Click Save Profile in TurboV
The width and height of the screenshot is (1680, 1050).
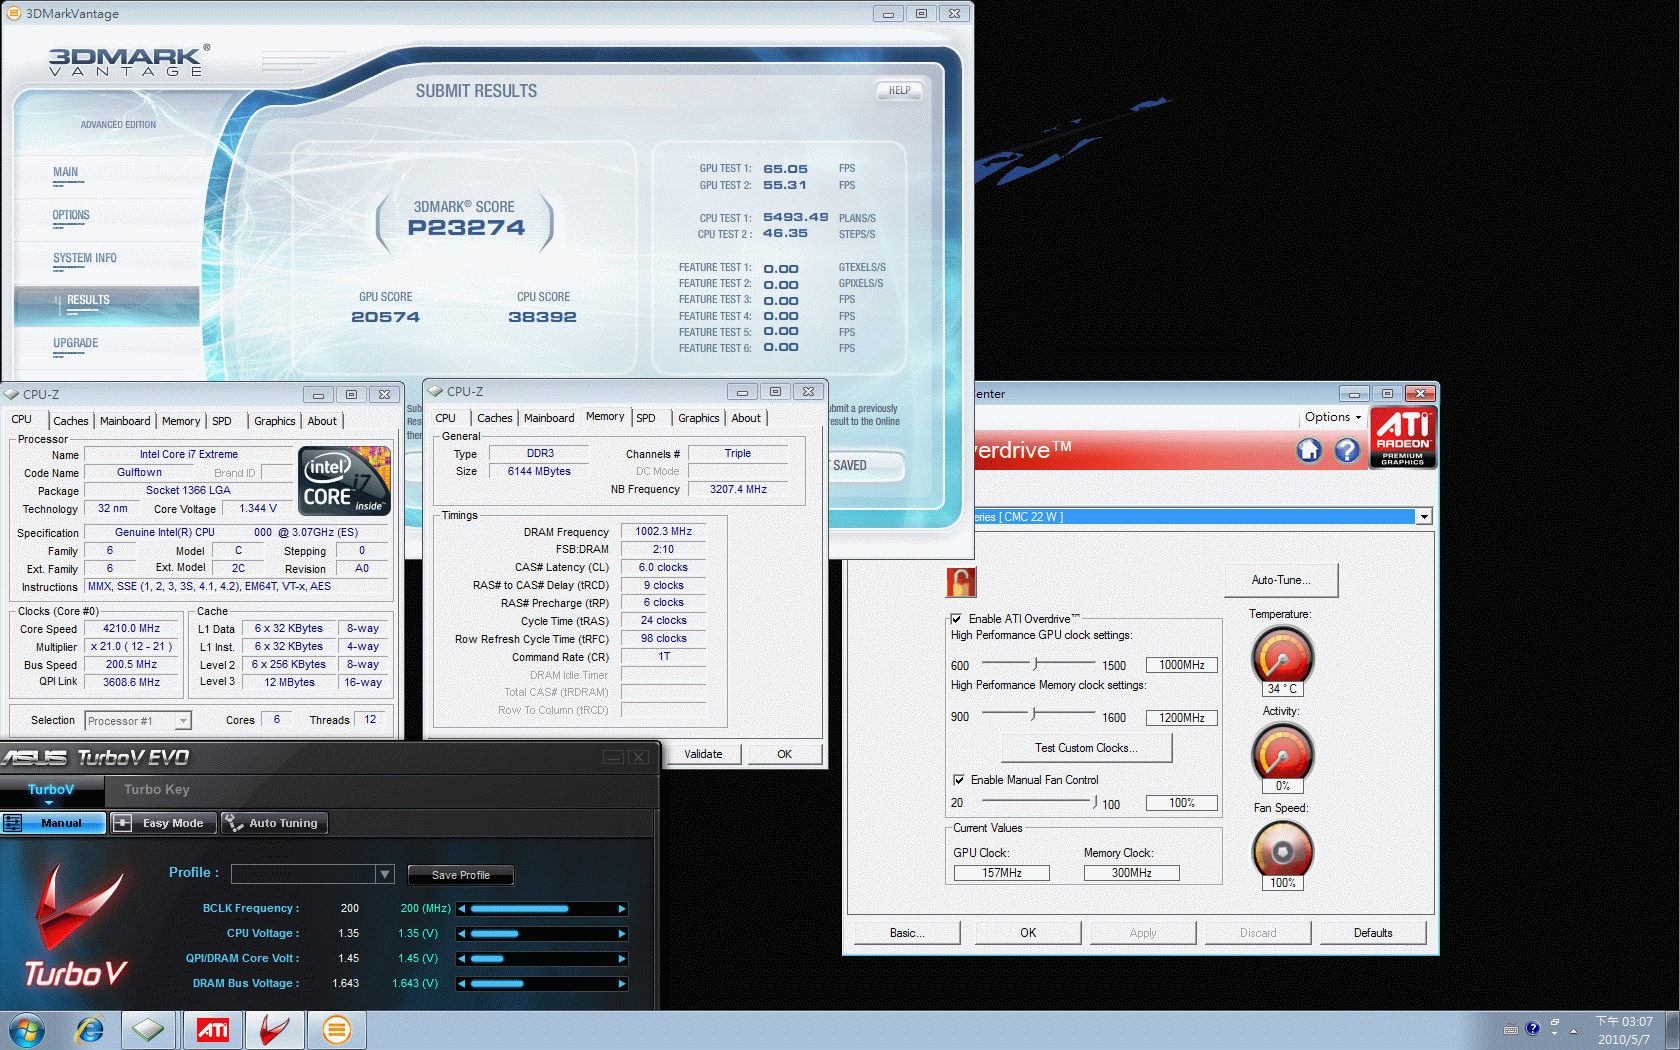click(x=461, y=875)
